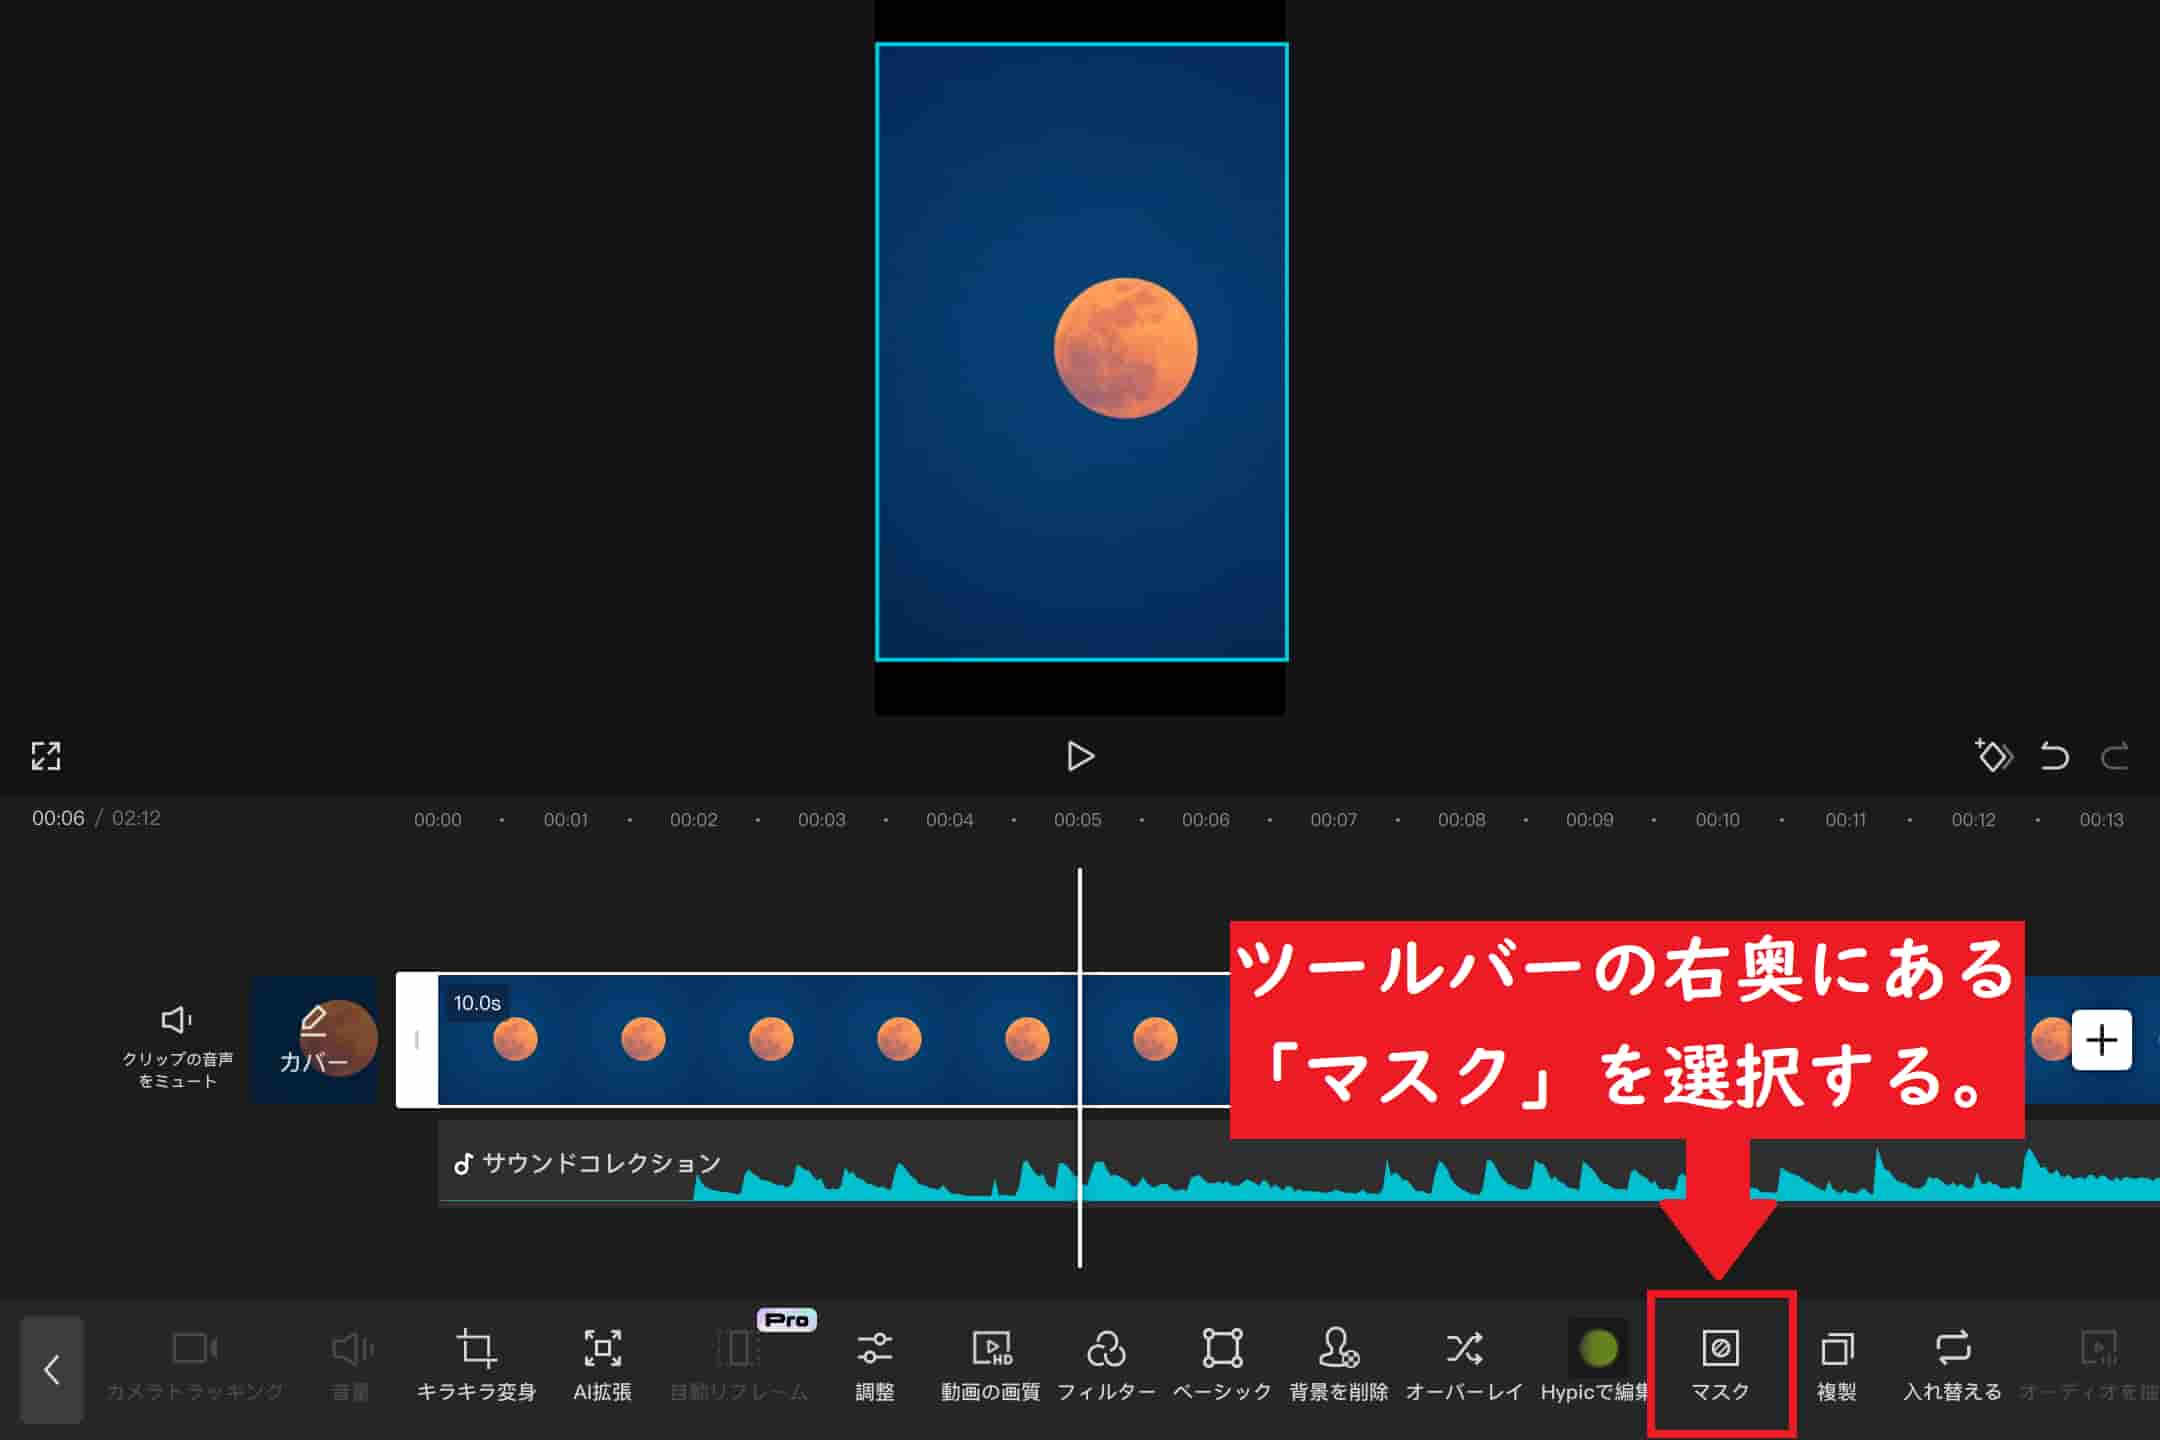
Task: Choose 背景を削除 remove background tool
Action: 1338,1362
